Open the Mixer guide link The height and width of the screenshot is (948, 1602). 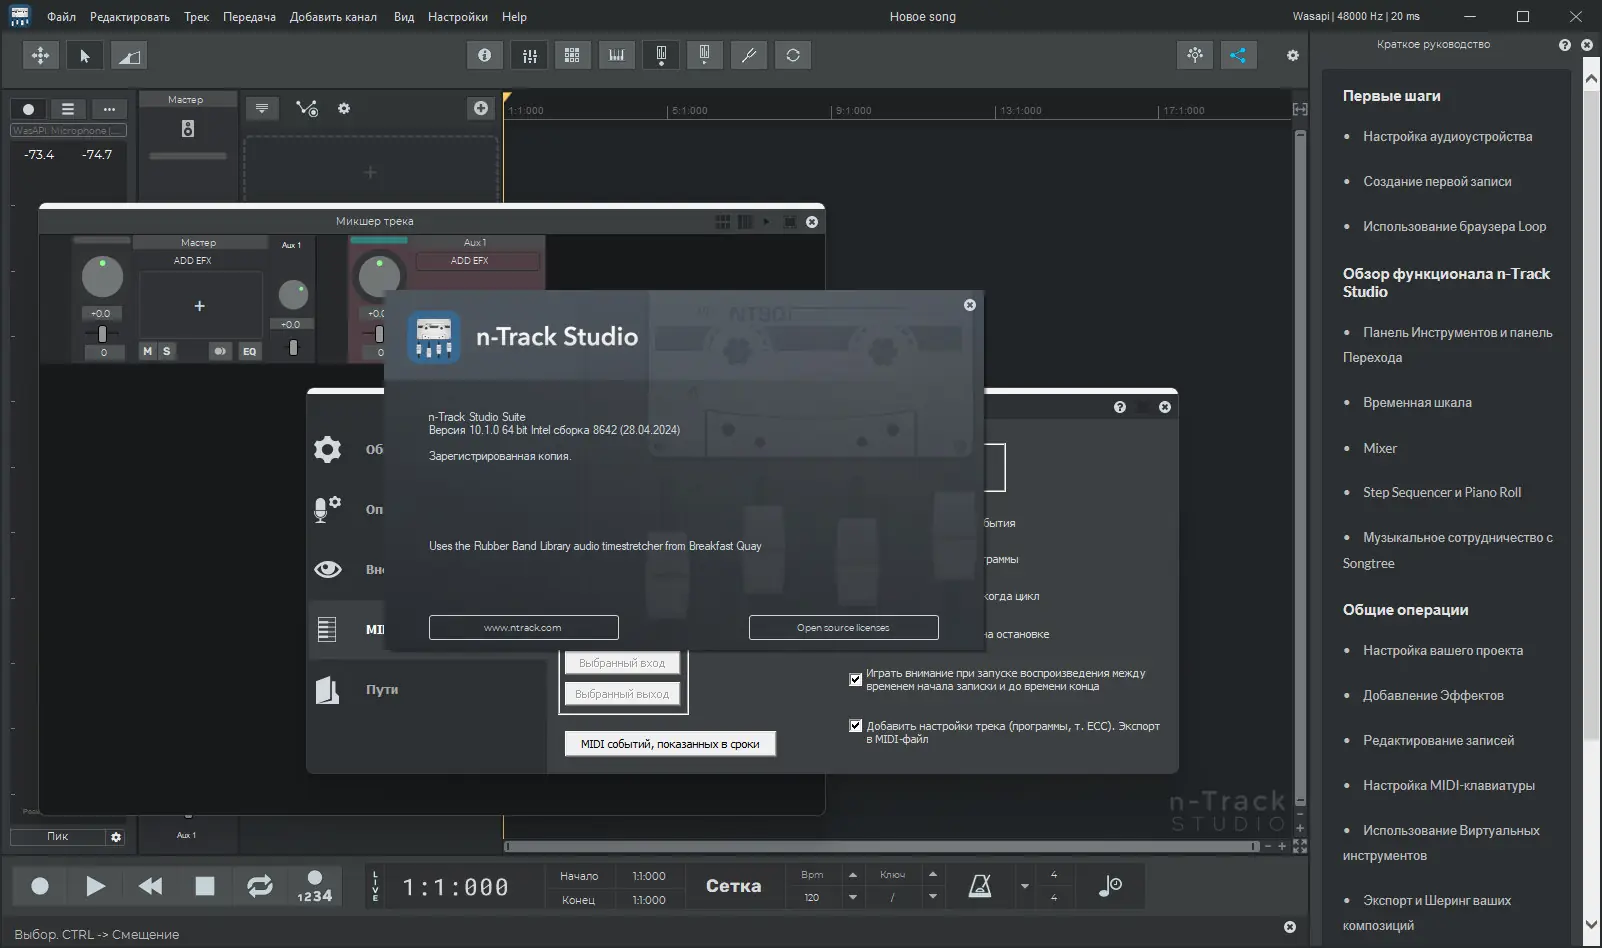pos(1380,449)
